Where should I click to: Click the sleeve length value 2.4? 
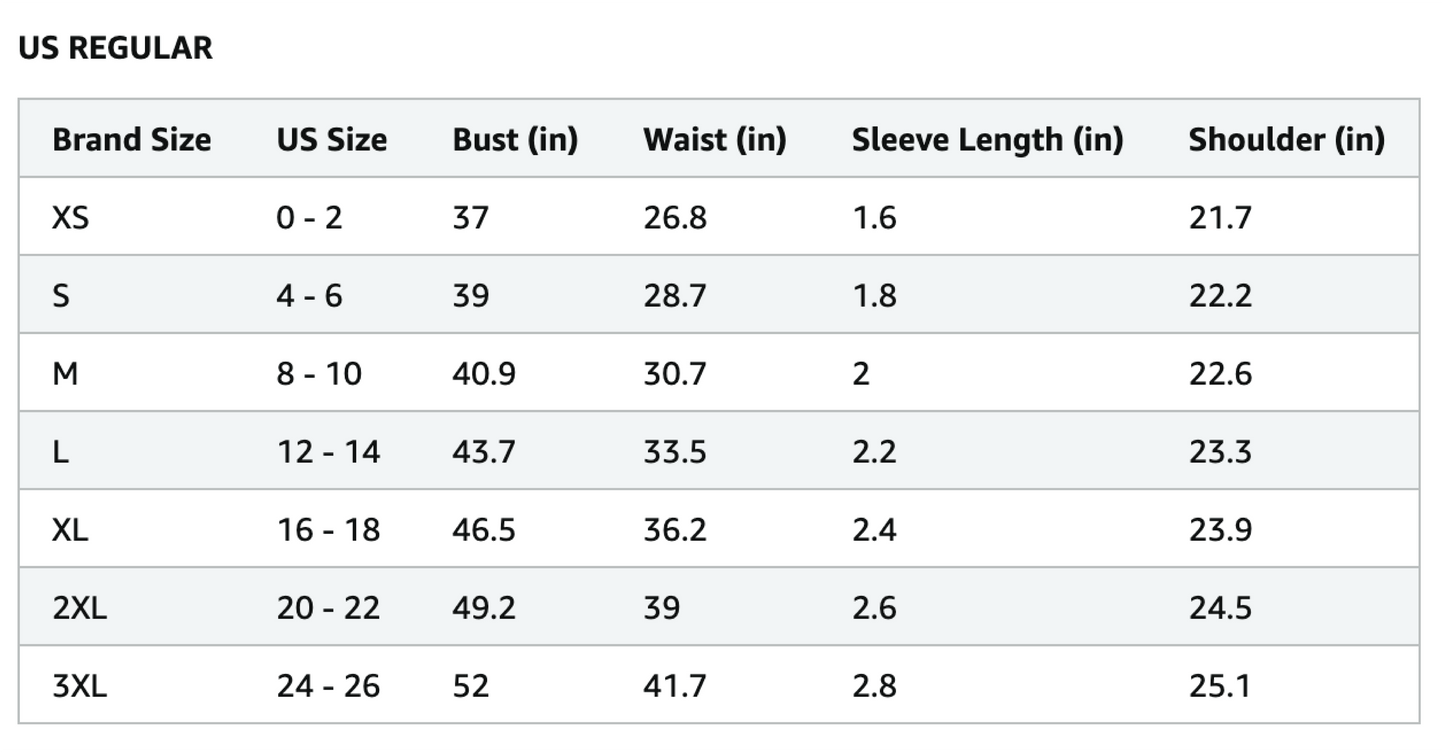click(874, 530)
